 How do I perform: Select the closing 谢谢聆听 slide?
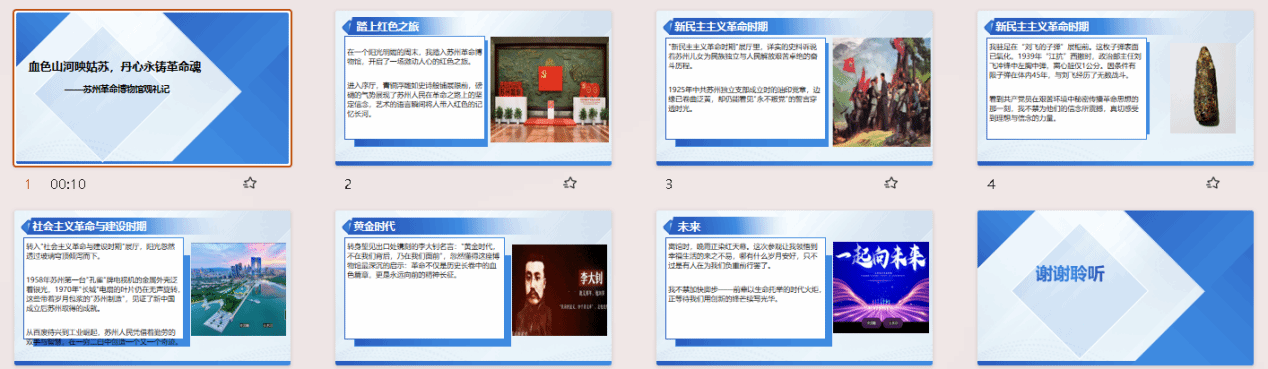pyautogui.click(x=1116, y=288)
